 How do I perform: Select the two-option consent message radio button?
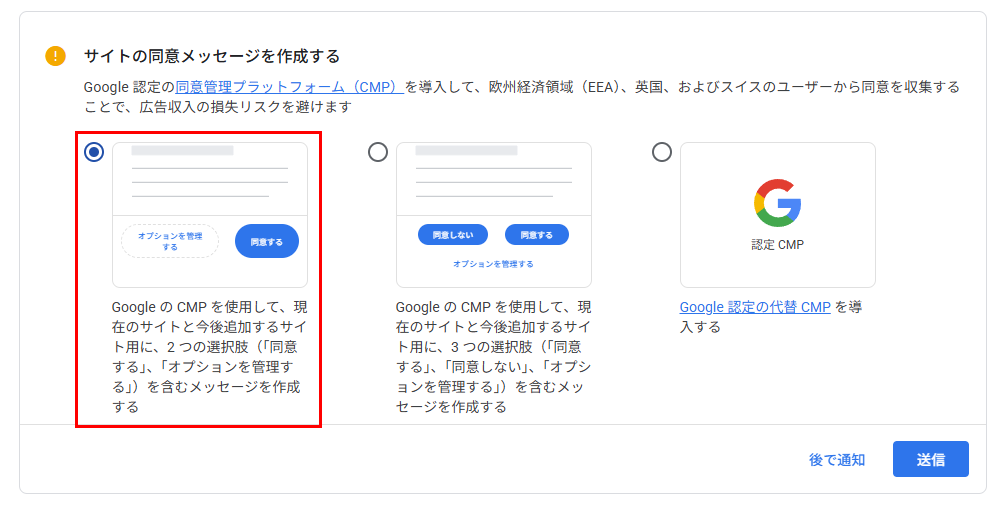pos(94,152)
